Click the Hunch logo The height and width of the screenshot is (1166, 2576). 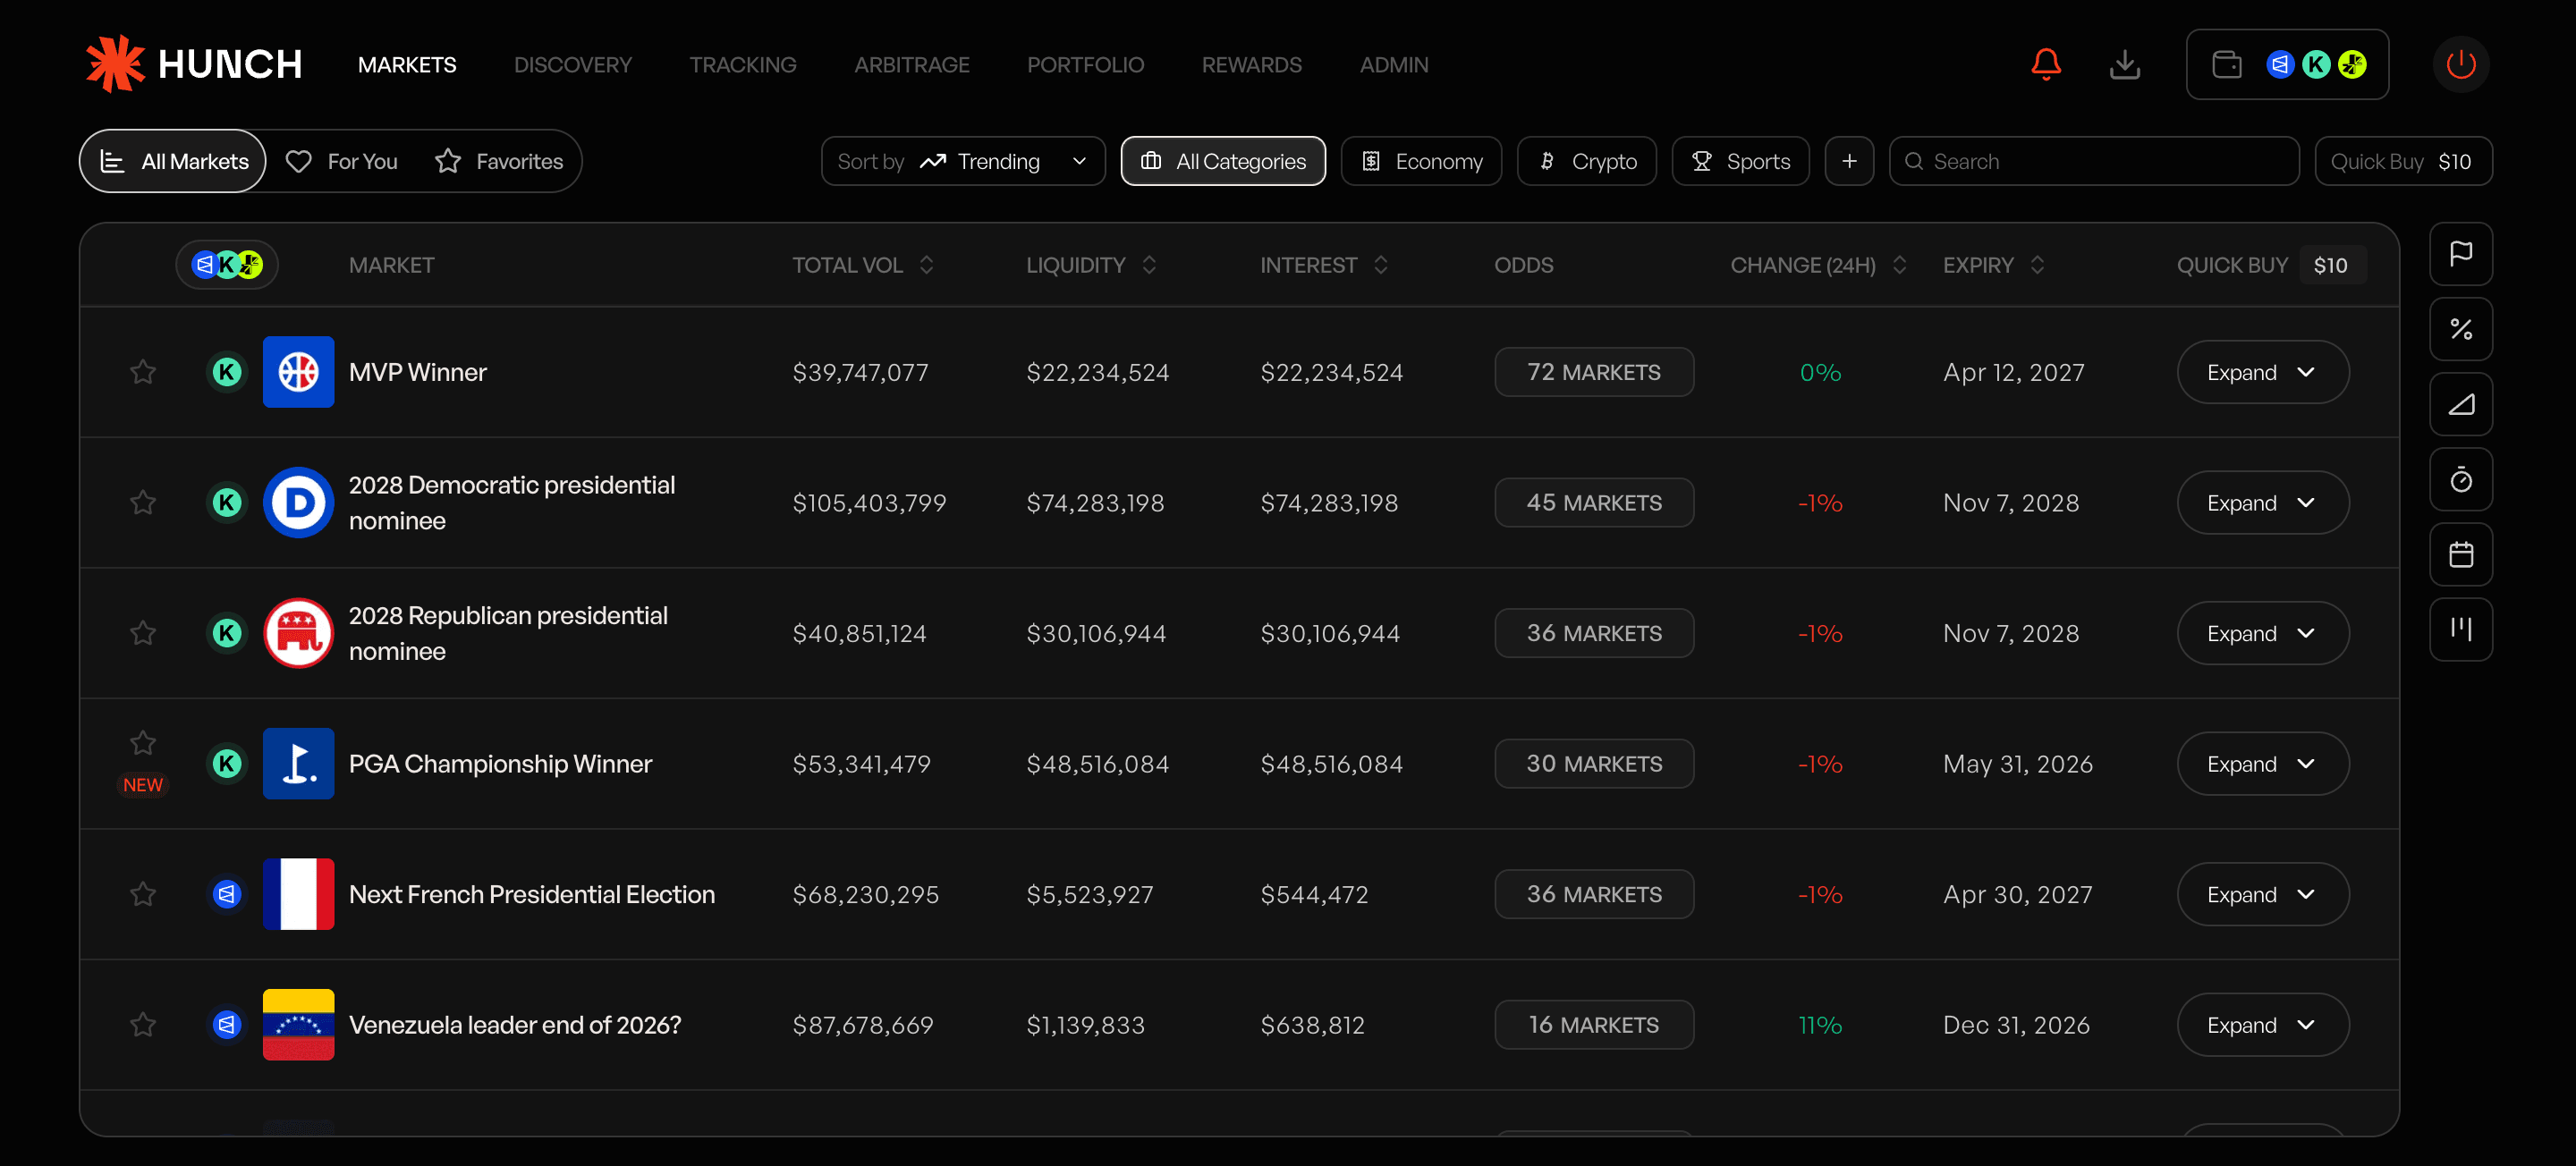pos(194,64)
